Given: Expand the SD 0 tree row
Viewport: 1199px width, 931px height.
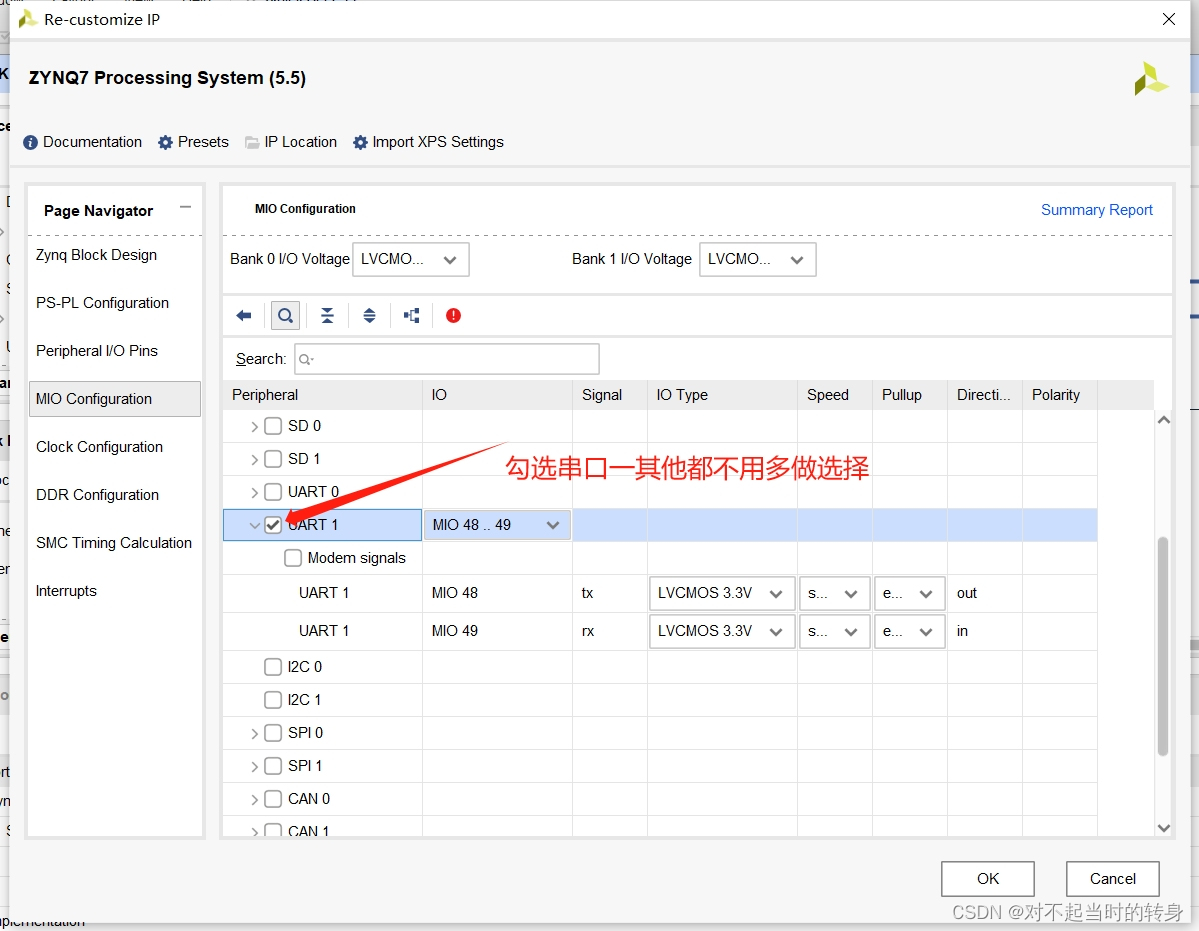Looking at the screenshot, I should click(254, 427).
